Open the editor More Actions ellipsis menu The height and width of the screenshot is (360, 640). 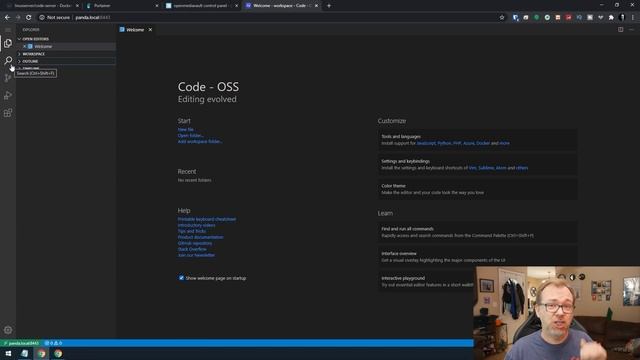(x=631, y=29)
